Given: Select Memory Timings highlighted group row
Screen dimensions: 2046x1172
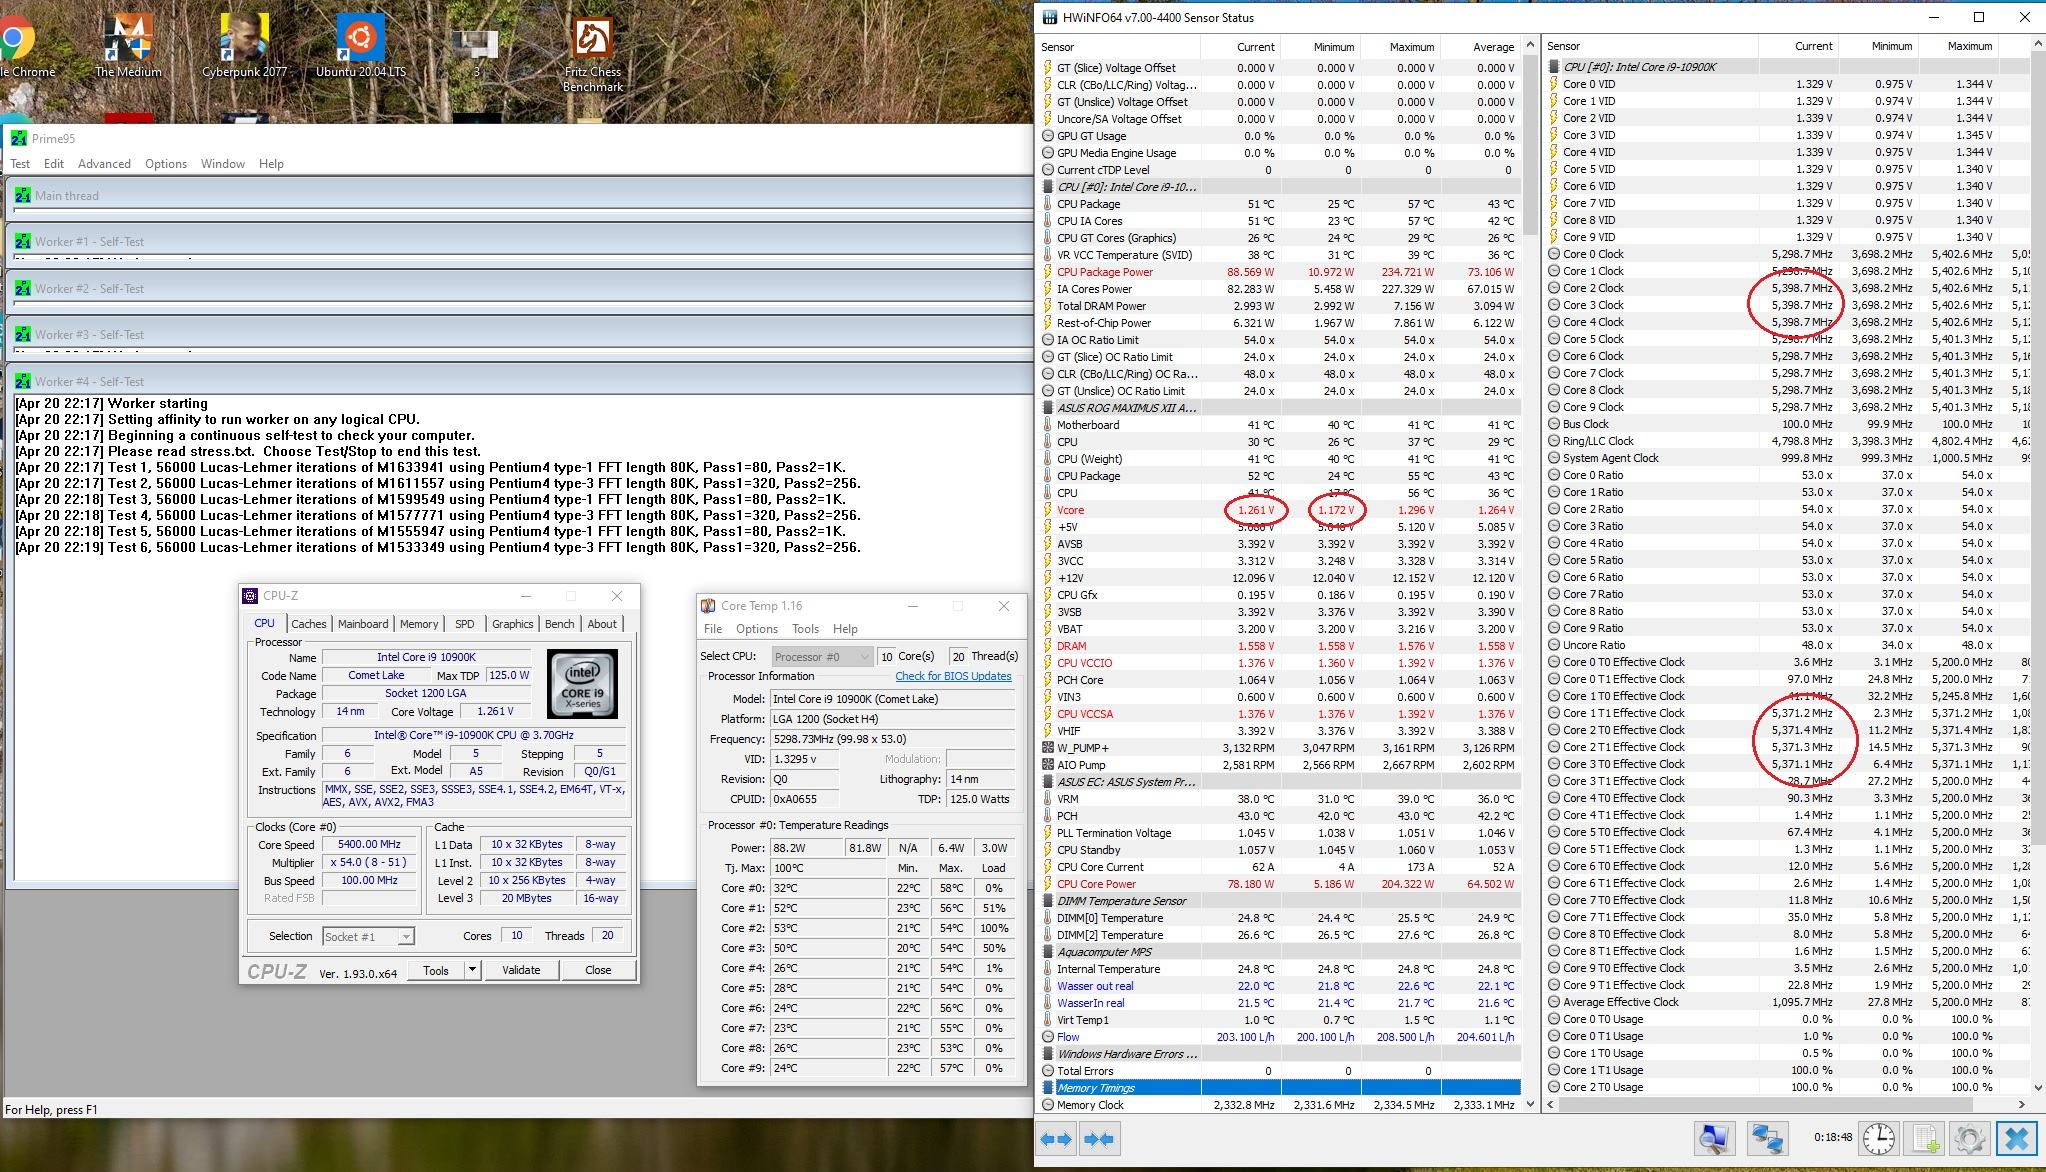Looking at the screenshot, I should pyautogui.click(x=1280, y=1088).
